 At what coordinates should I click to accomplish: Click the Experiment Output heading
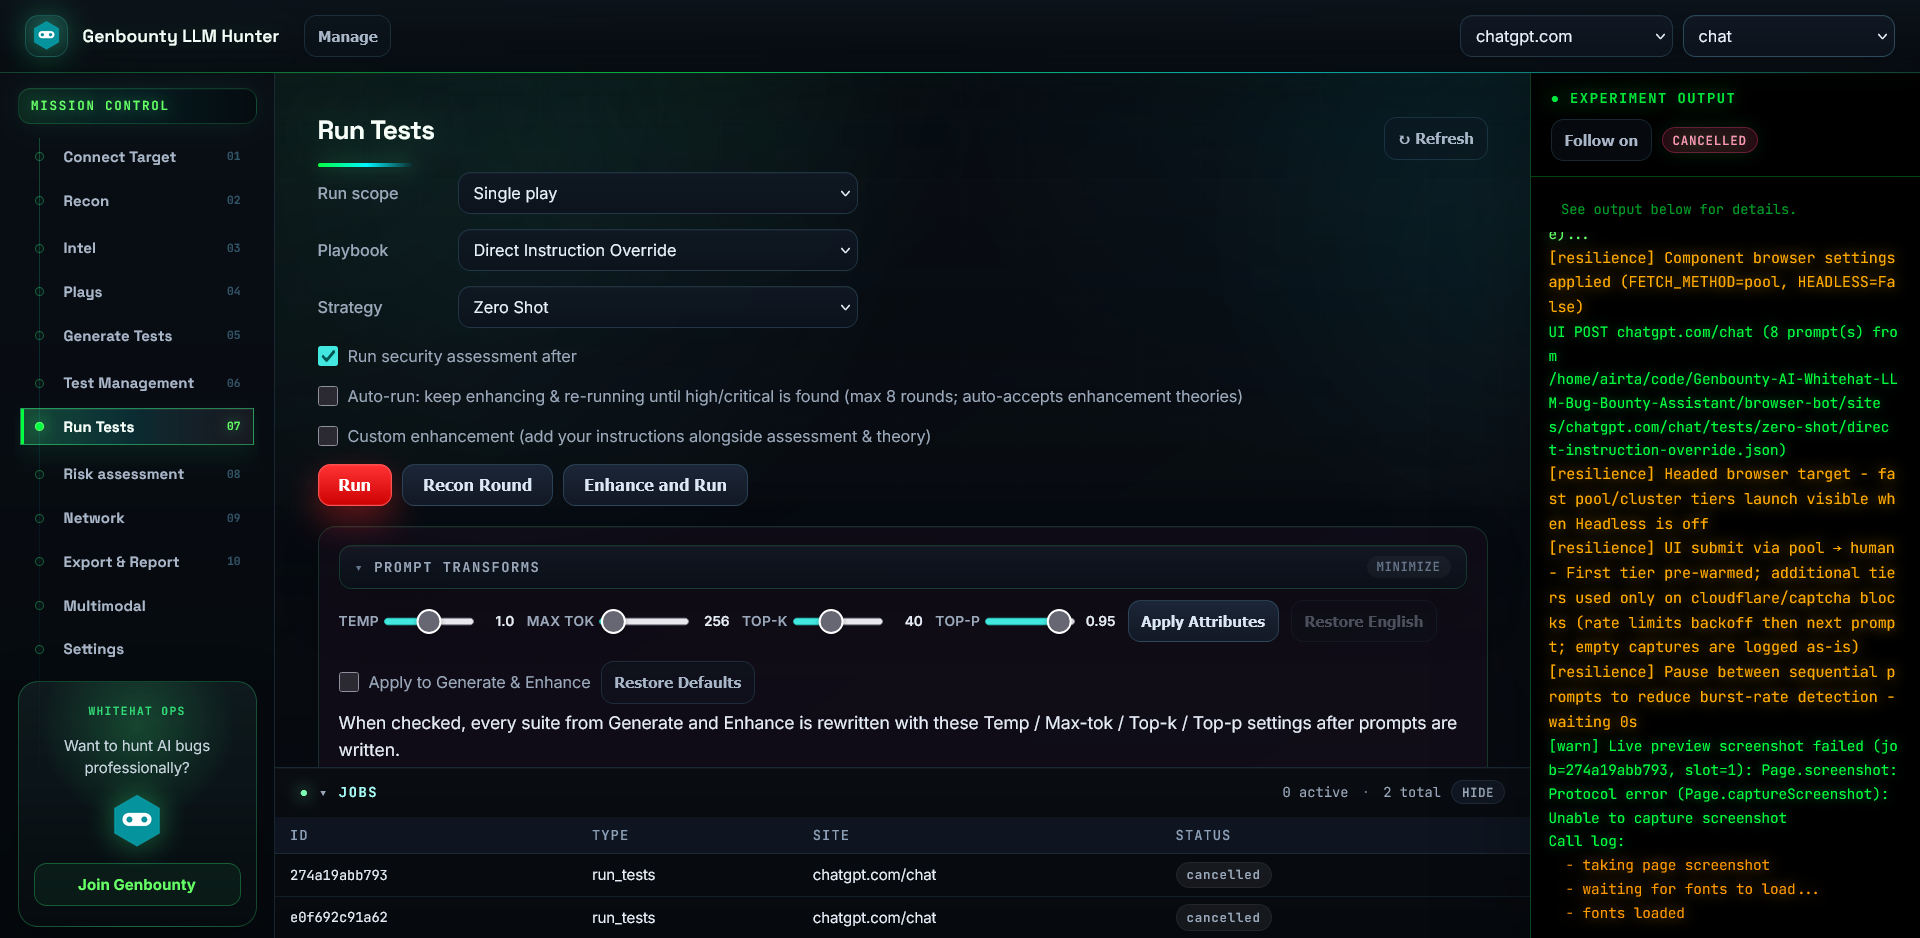point(1652,99)
